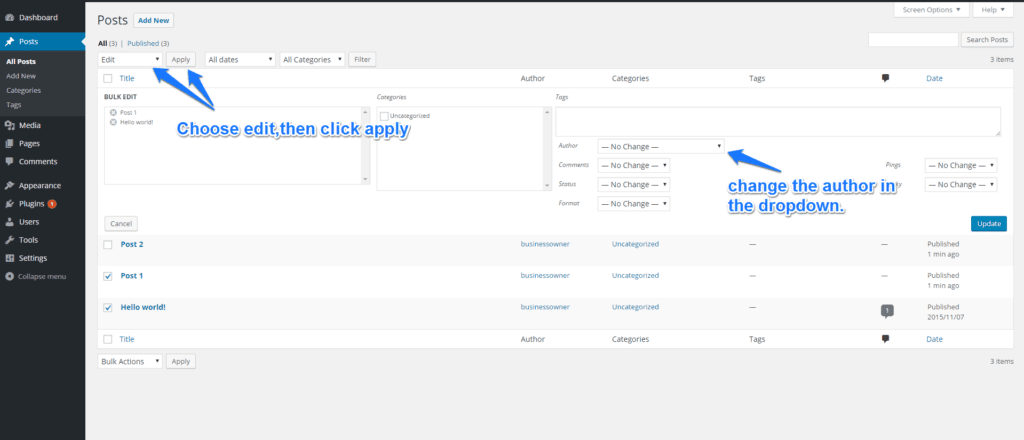Cancel the bulk edit
The image size is (1024, 440).
[121, 224]
